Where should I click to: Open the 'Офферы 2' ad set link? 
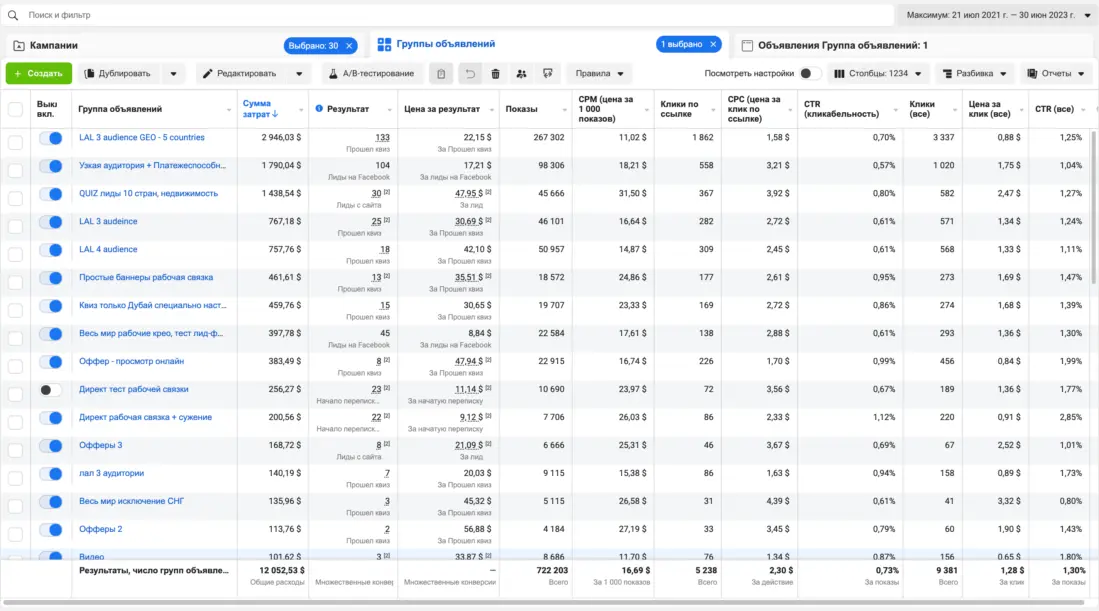click(x=100, y=530)
